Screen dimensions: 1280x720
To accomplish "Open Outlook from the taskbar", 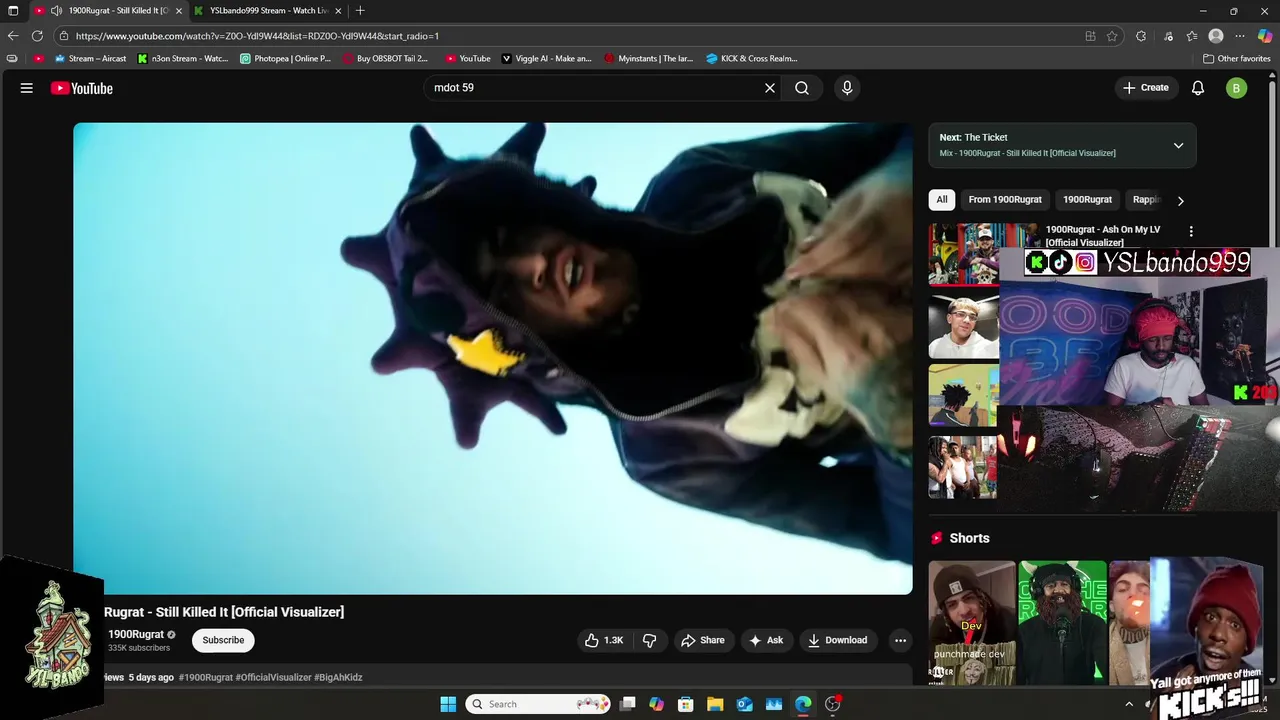I will [744, 704].
